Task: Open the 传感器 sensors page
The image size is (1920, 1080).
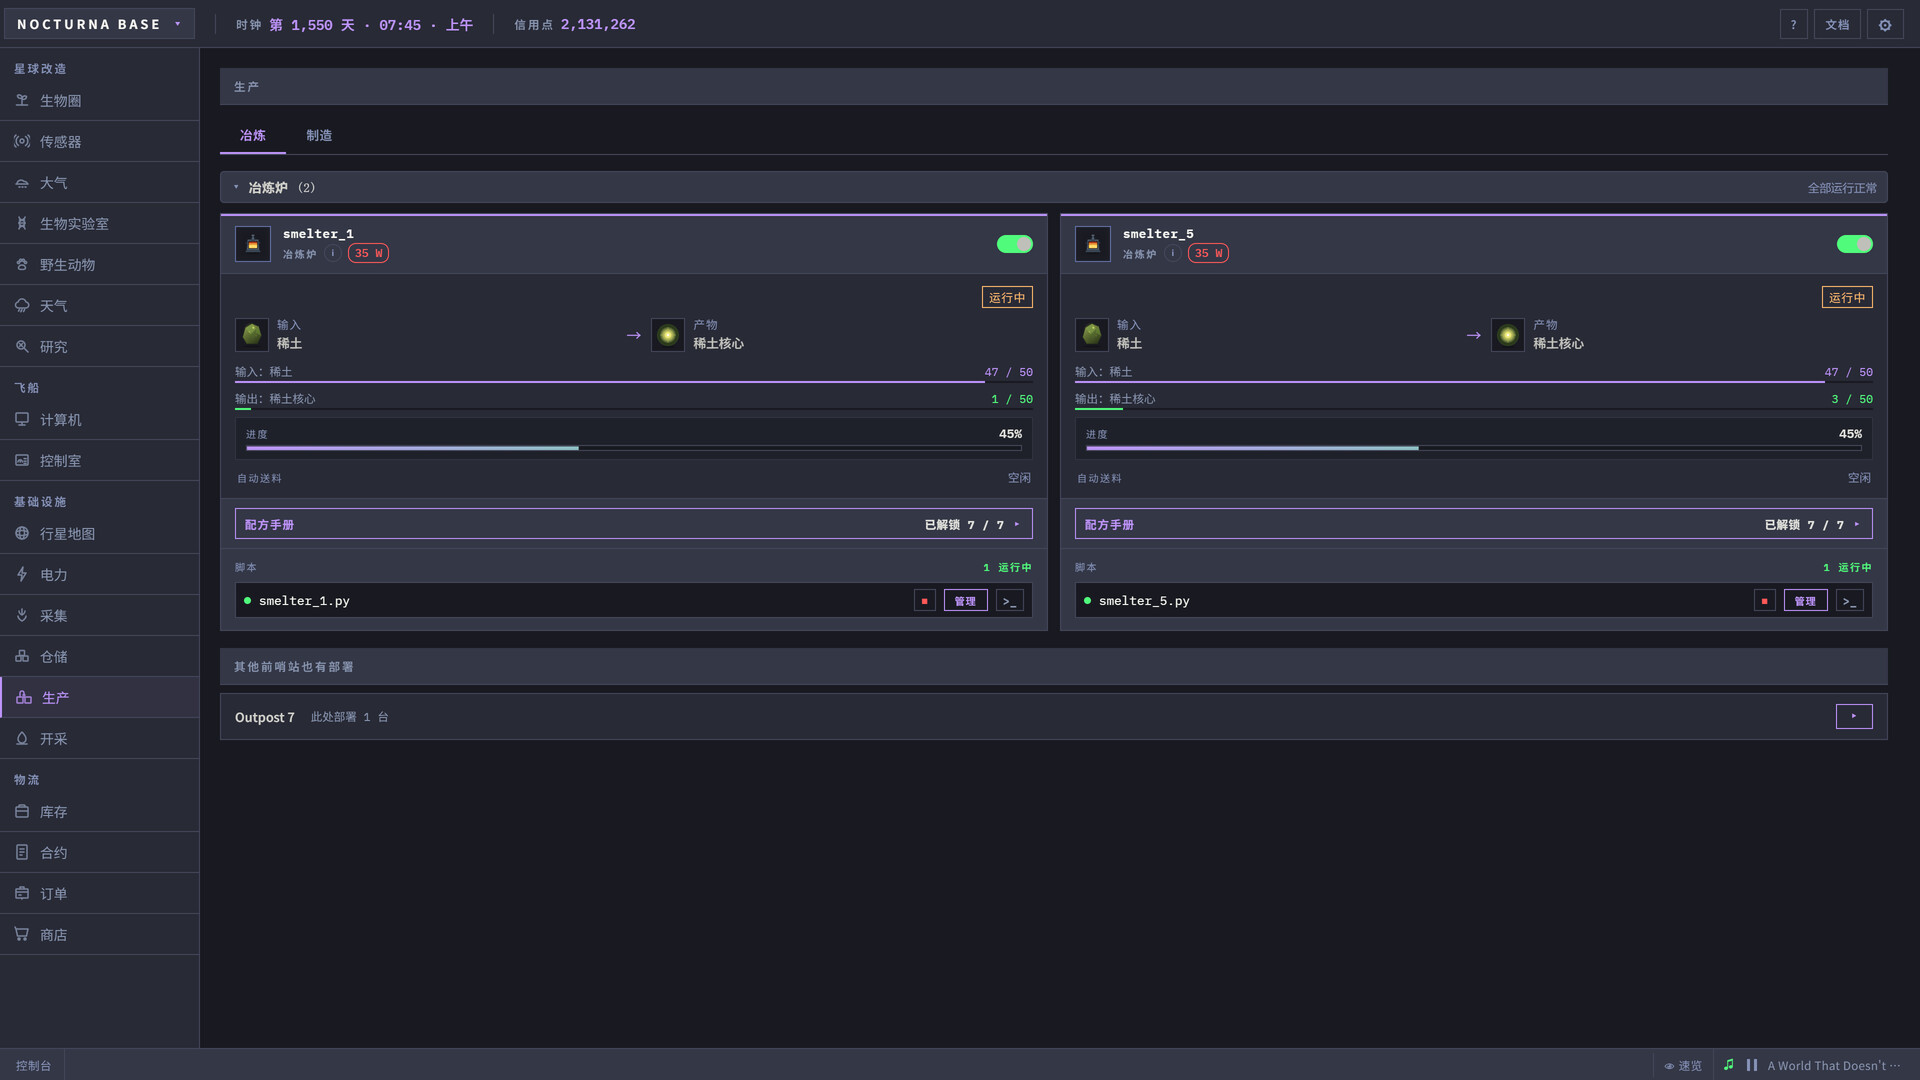Action: (99, 142)
